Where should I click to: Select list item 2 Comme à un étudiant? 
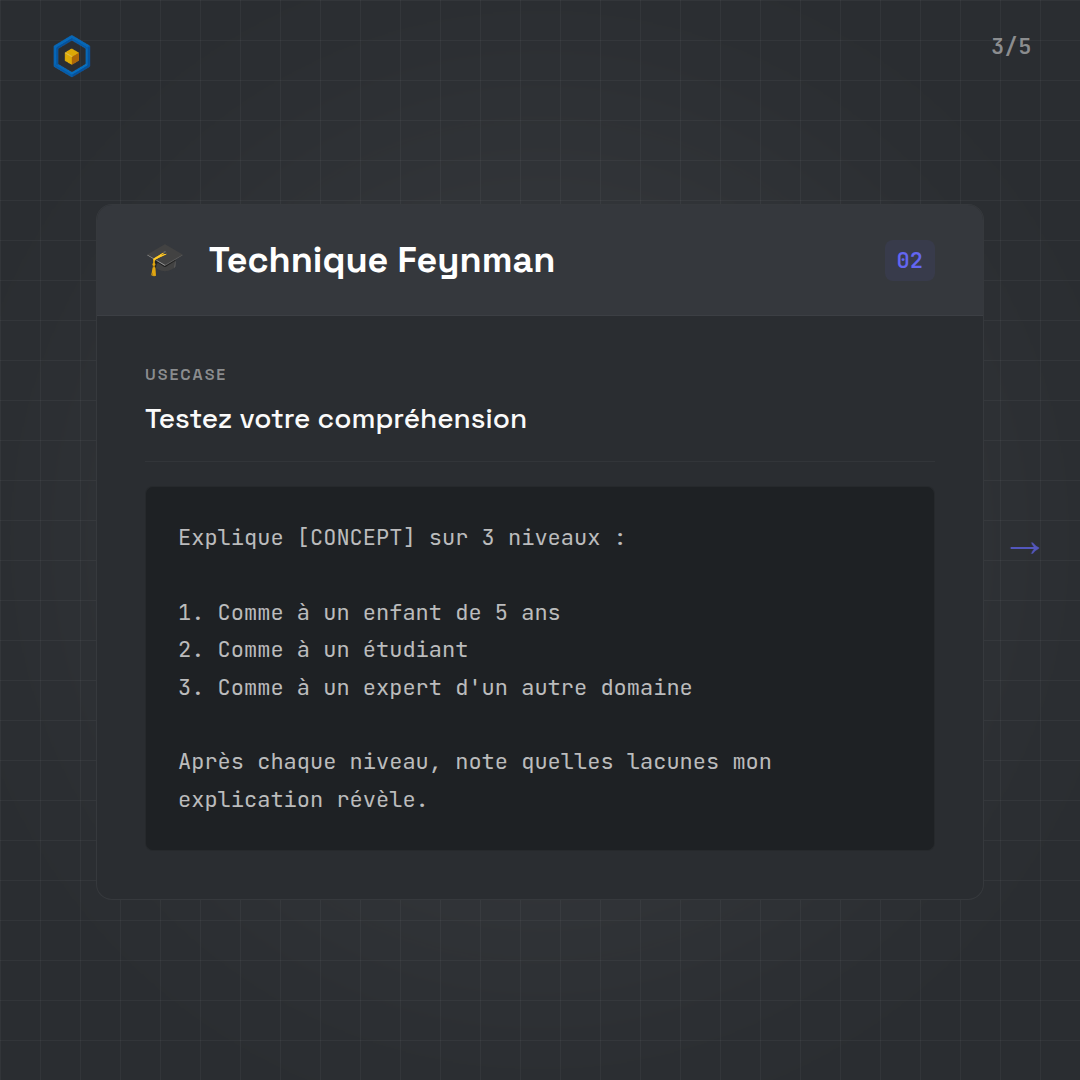[x=323, y=650]
